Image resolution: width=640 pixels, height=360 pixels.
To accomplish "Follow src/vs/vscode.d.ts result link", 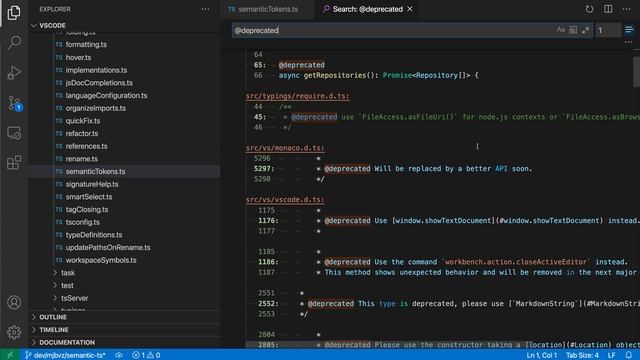I will (285, 200).
